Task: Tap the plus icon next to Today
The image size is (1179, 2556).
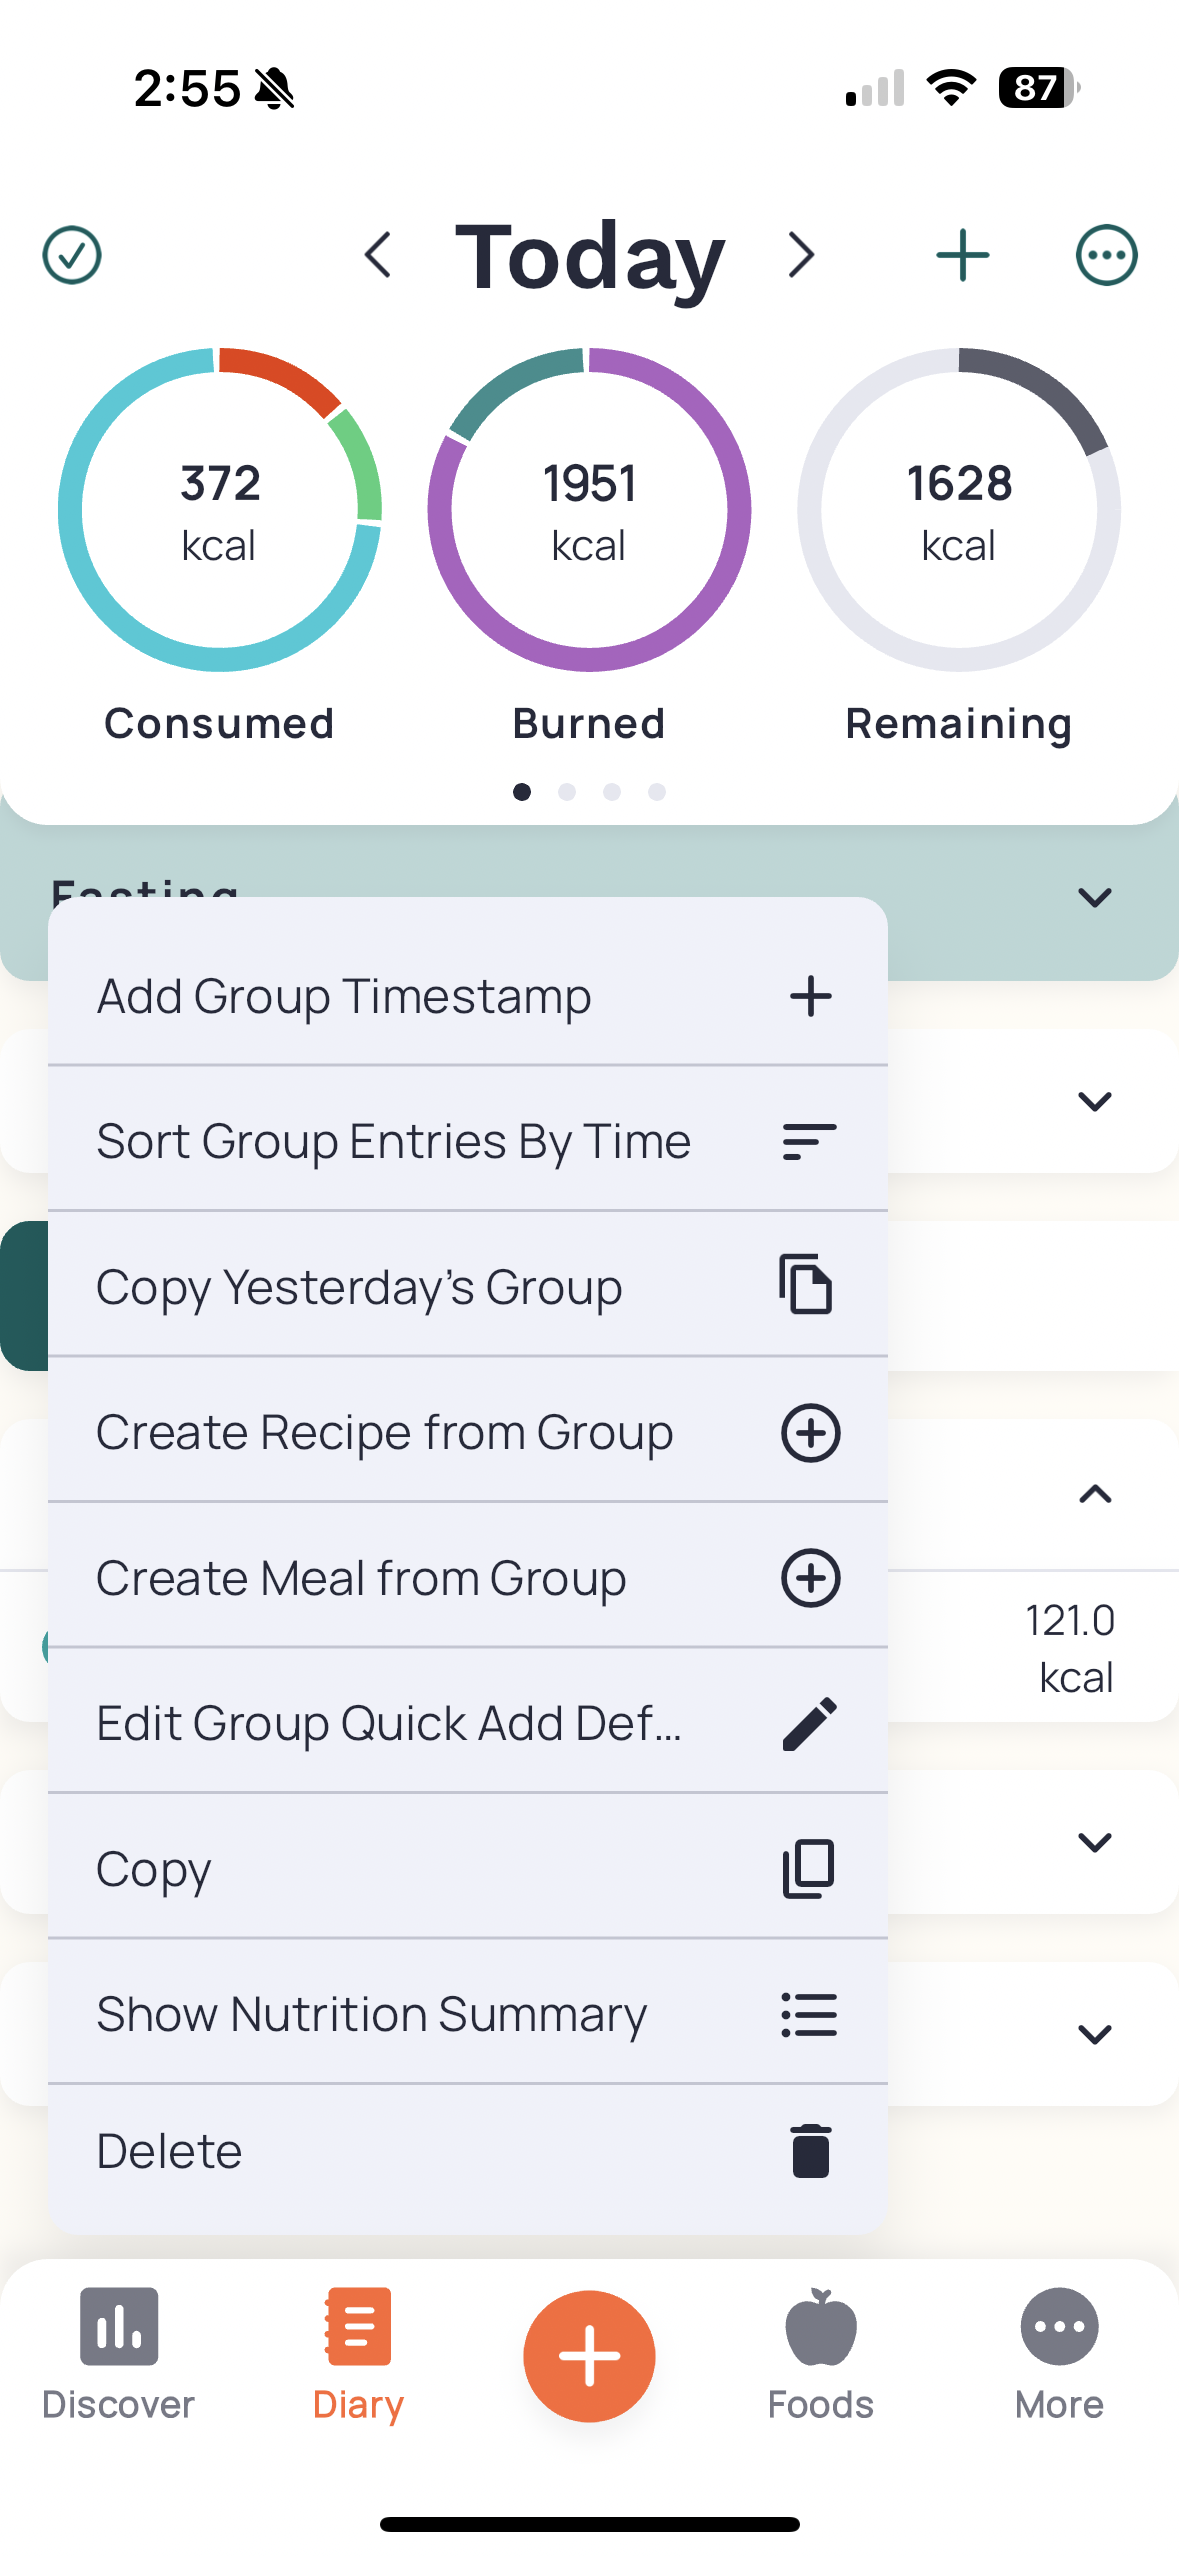Action: pyautogui.click(x=961, y=254)
